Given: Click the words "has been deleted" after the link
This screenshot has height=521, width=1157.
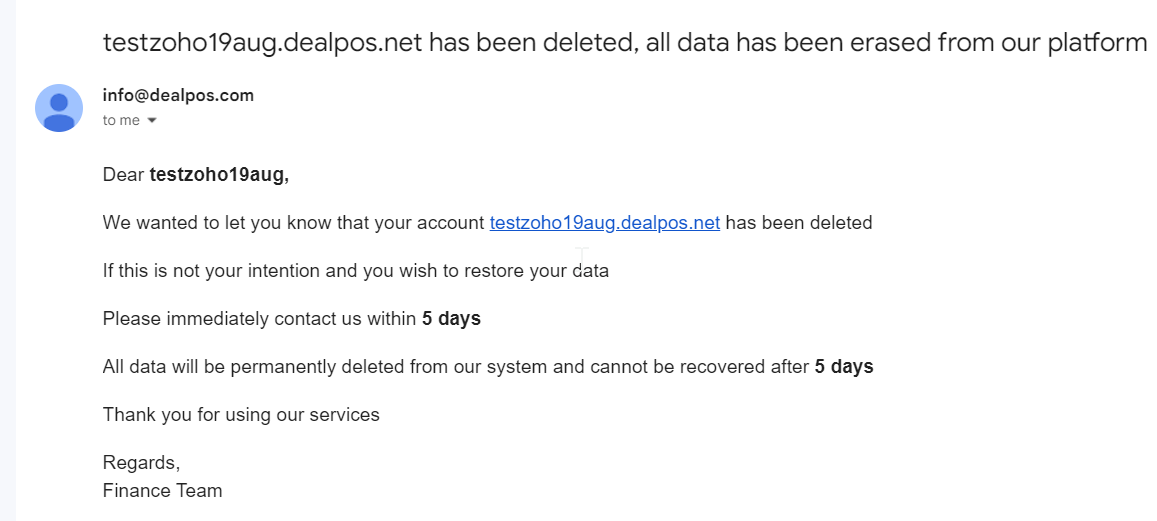Looking at the screenshot, I should 798,222.
